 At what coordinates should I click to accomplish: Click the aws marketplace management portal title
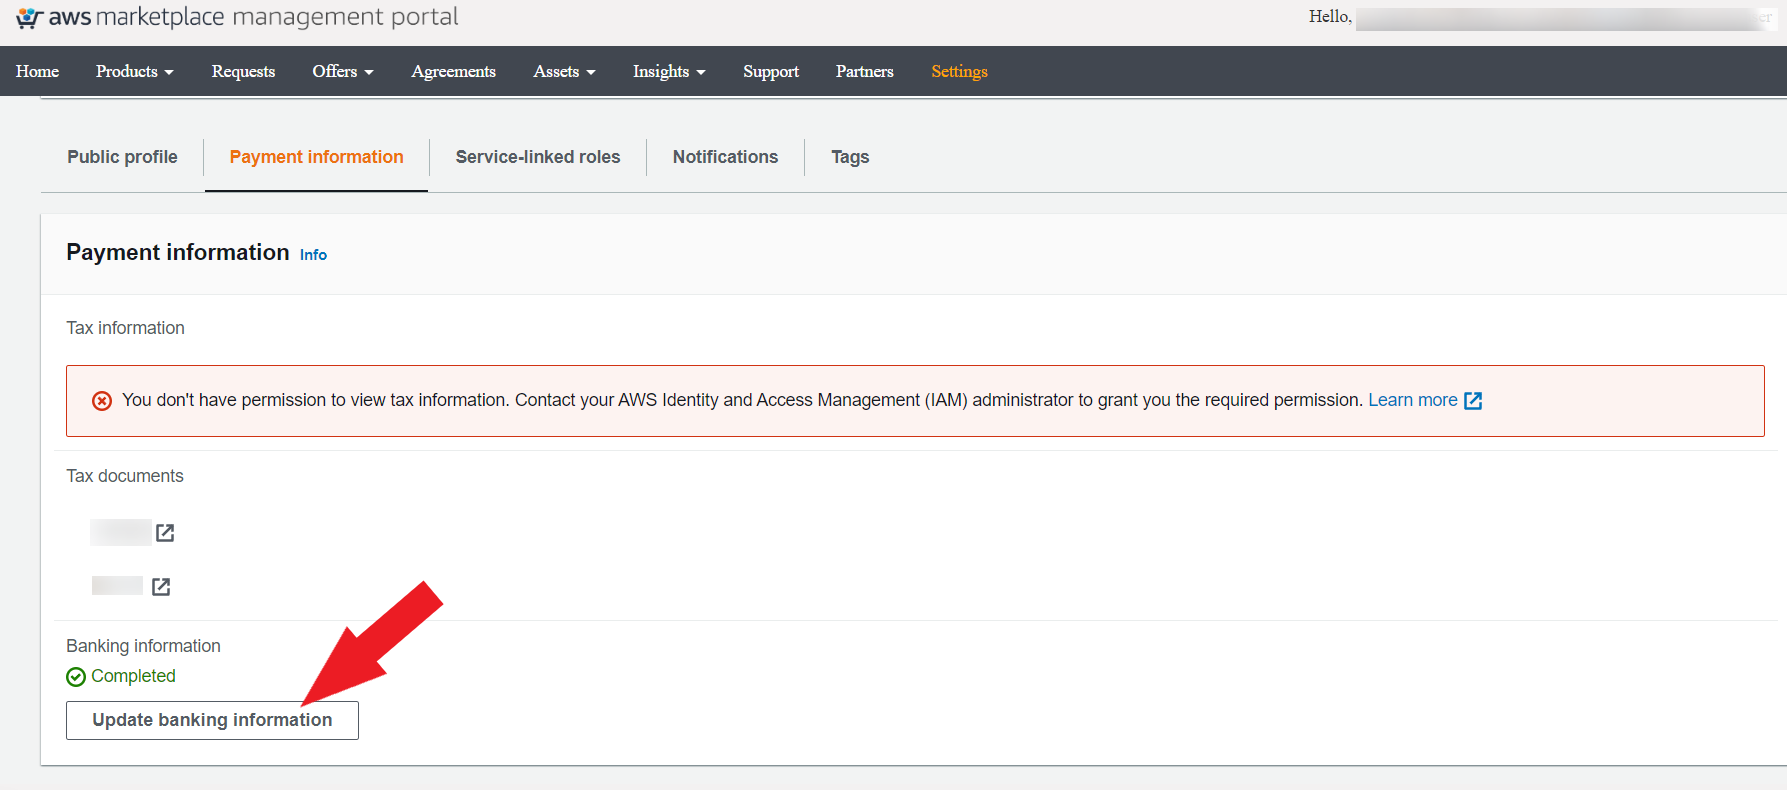pyautogui.click(x=253, y=17)
